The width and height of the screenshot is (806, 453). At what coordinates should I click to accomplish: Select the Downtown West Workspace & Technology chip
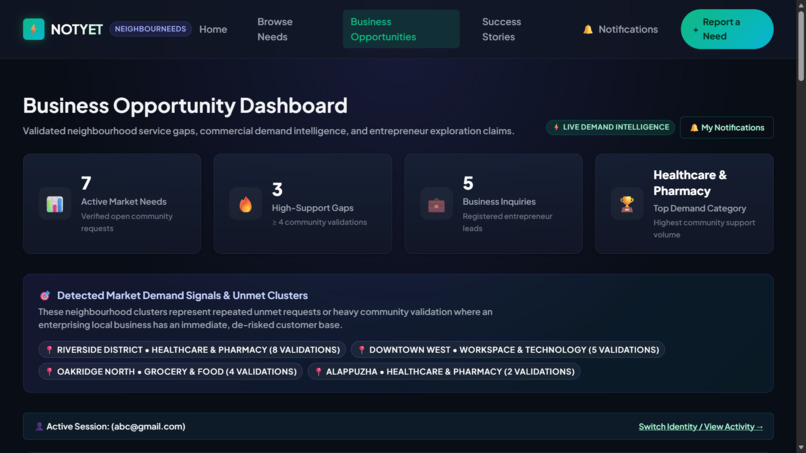pos(508,350)
